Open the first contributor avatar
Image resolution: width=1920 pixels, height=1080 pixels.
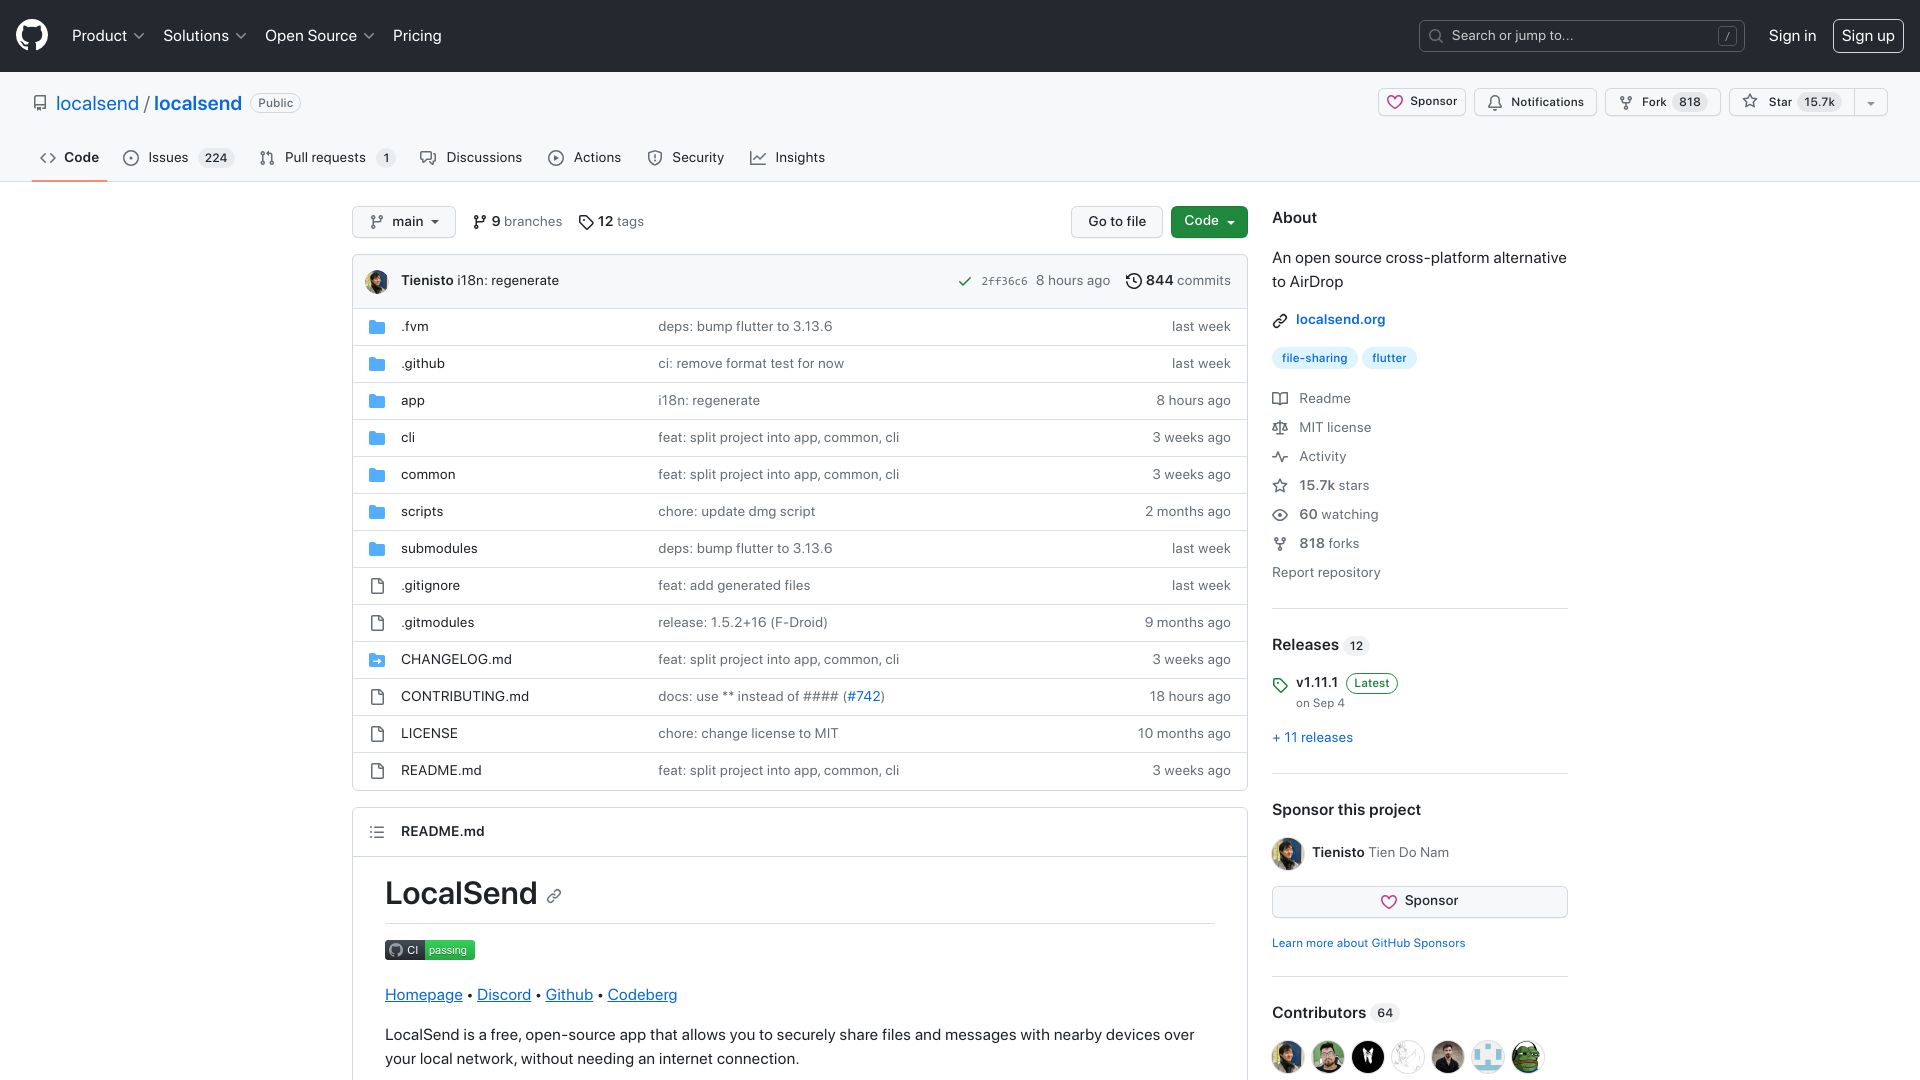point(1288,1057)
